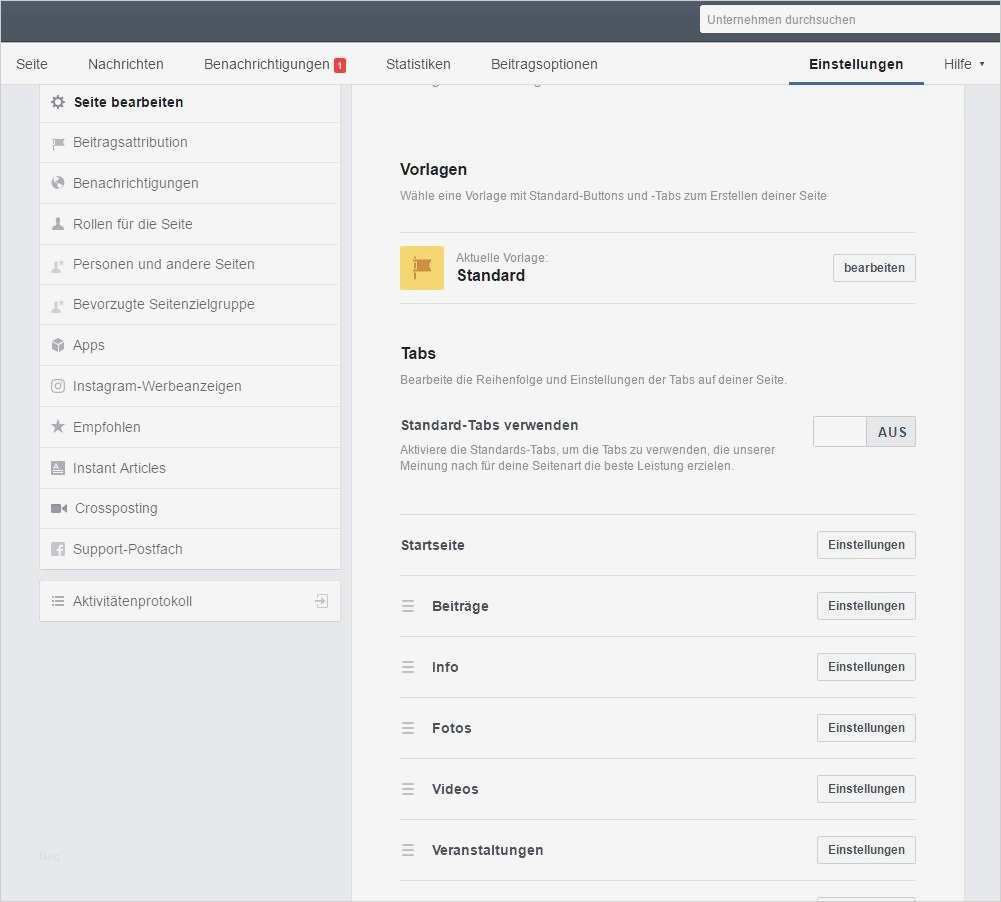The height and width of the screenshot is (902, 1001).
Task: Switch to the Statistiken tab
Action: click(418, 64)
